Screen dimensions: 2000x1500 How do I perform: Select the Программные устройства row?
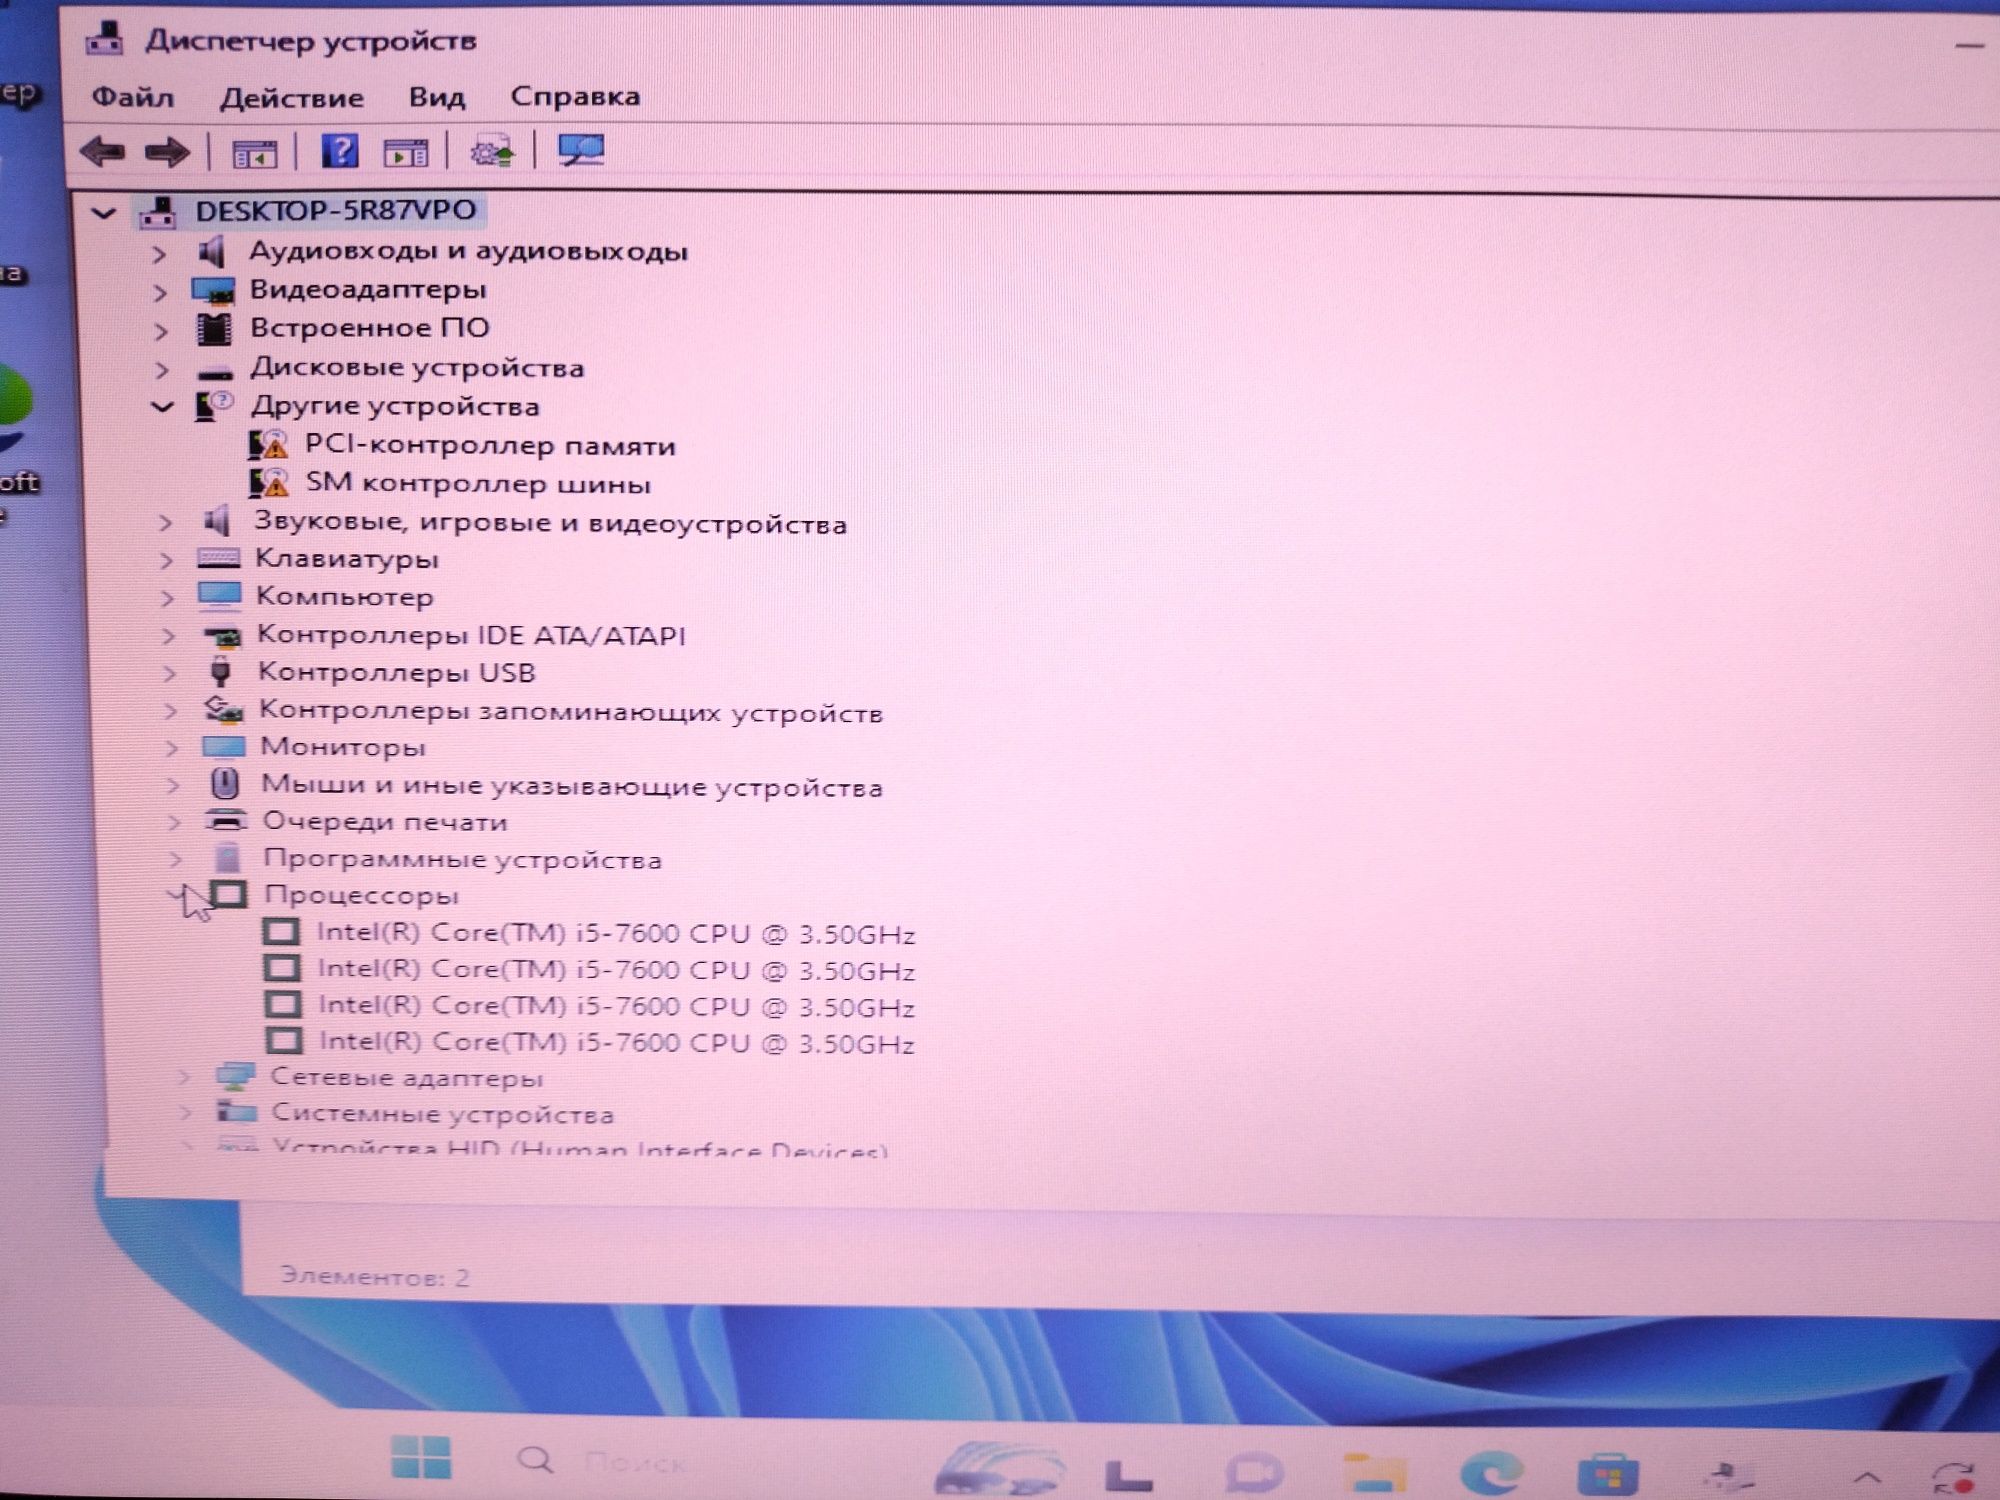click(x=463, y=860)
